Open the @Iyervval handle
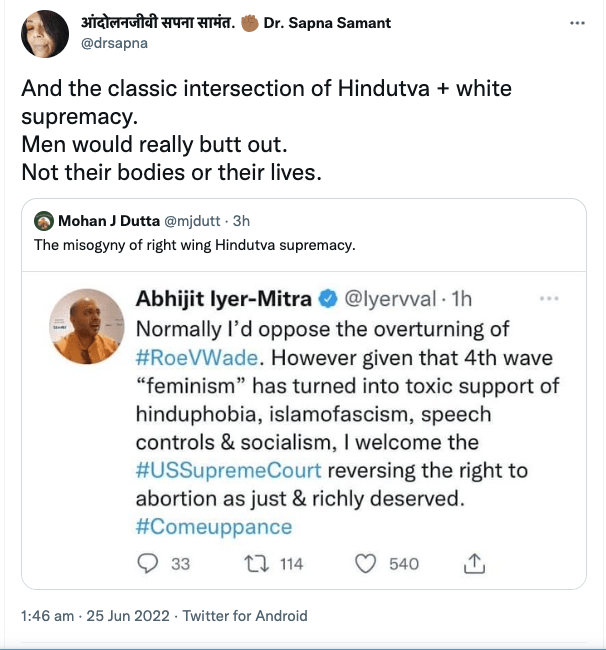606x650 pixels. coord(390,299)
